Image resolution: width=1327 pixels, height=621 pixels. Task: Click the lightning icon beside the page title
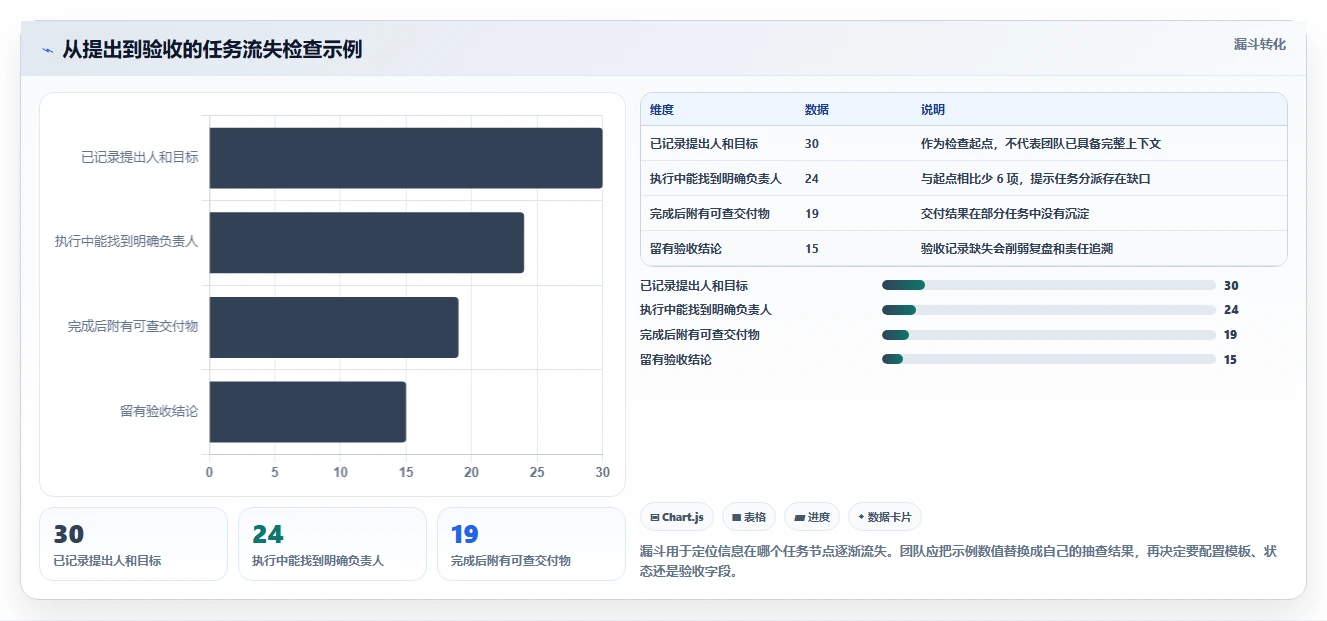pyautogui.click(x=48, y=50)
